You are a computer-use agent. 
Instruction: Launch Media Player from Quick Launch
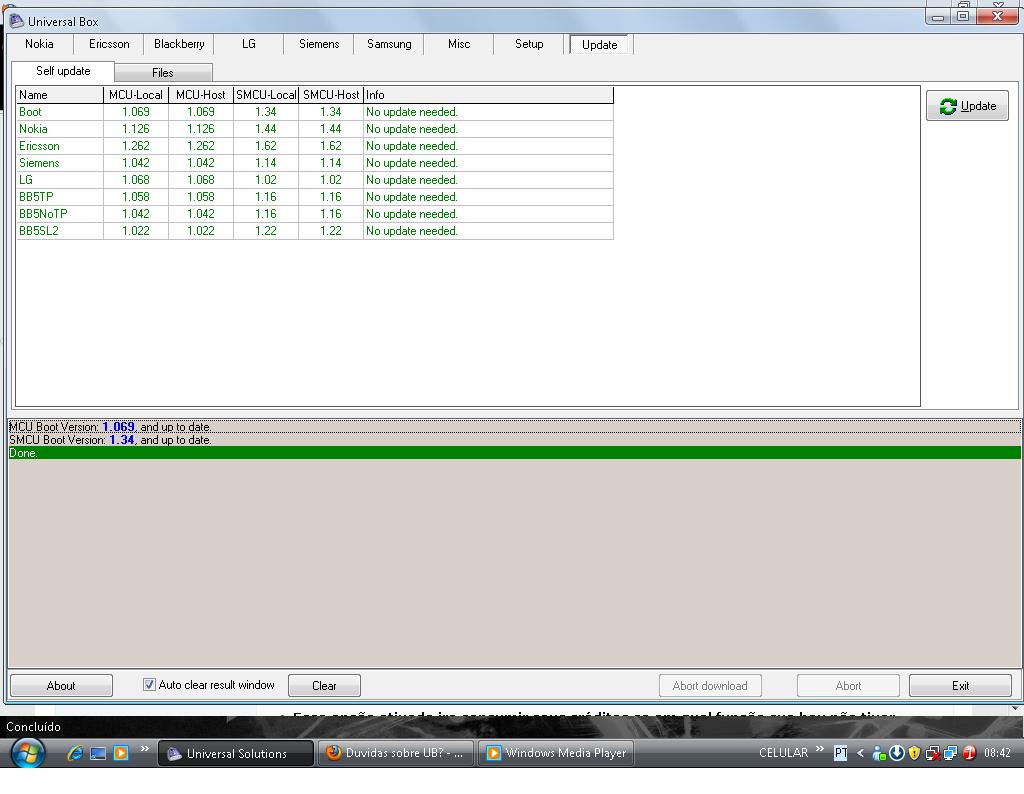tap(121, 754)
